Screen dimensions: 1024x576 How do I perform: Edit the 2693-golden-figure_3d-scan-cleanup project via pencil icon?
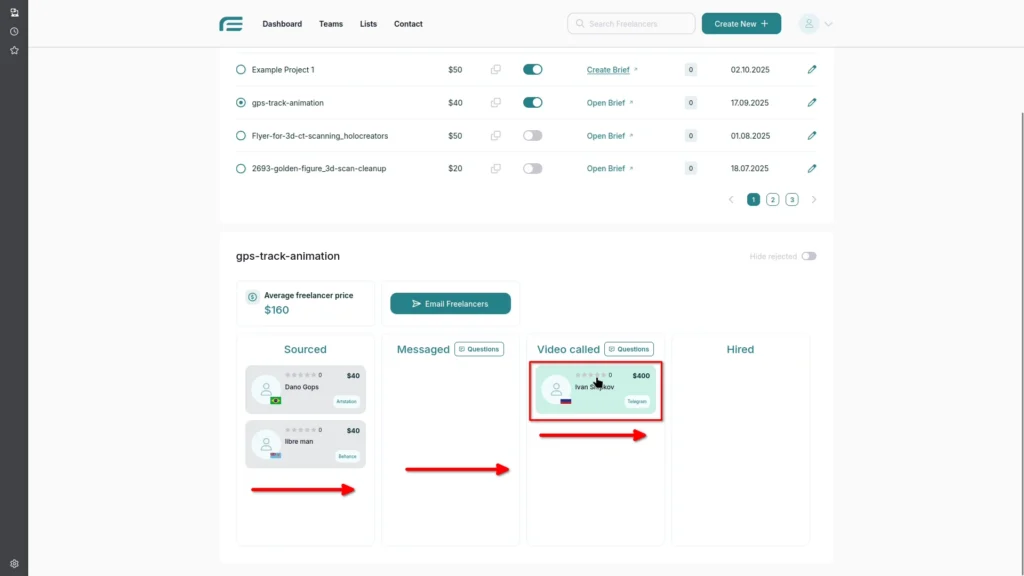(812, 168)
